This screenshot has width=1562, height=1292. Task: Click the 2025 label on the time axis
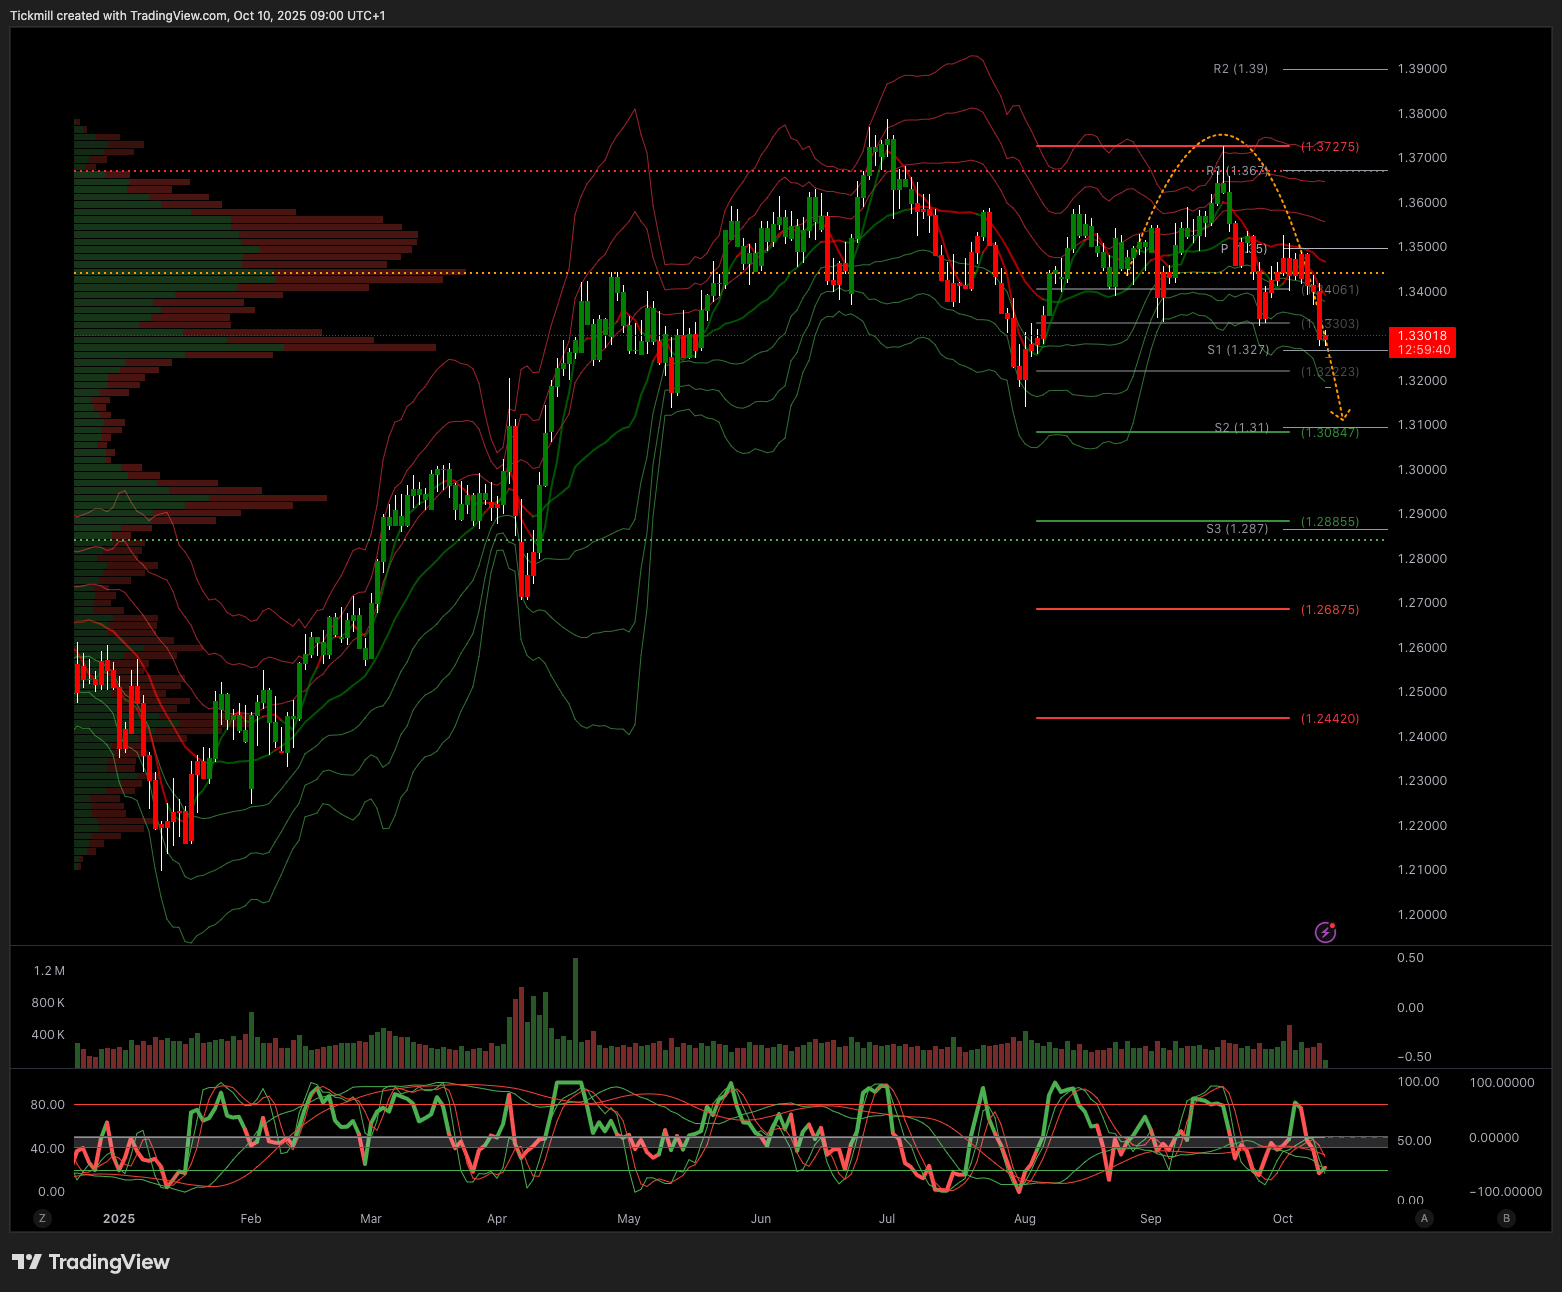[x=119, y=1218]
